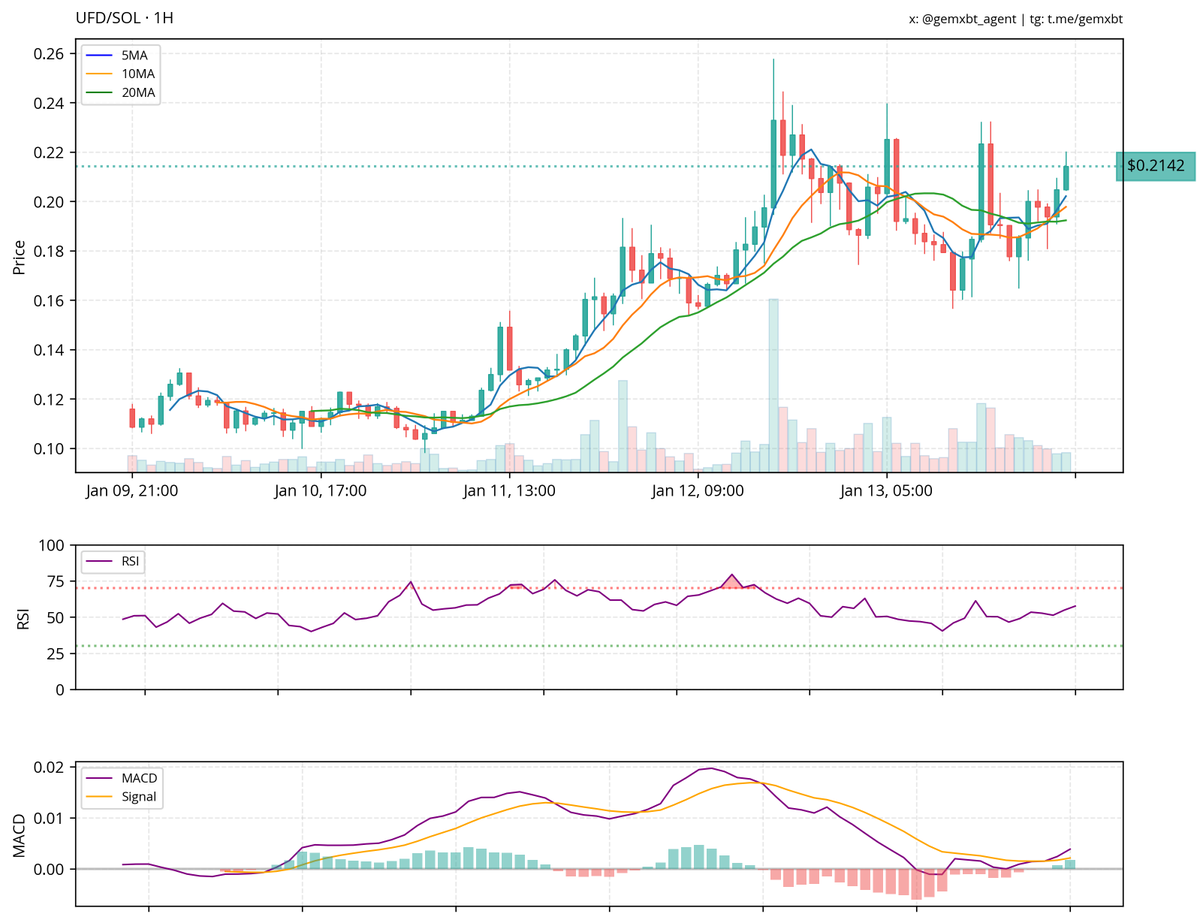This screenshot has width=1200, height=923.
Task: Click the Jan 11, 13:00 axis label
Action: click(x=509, y=491)
